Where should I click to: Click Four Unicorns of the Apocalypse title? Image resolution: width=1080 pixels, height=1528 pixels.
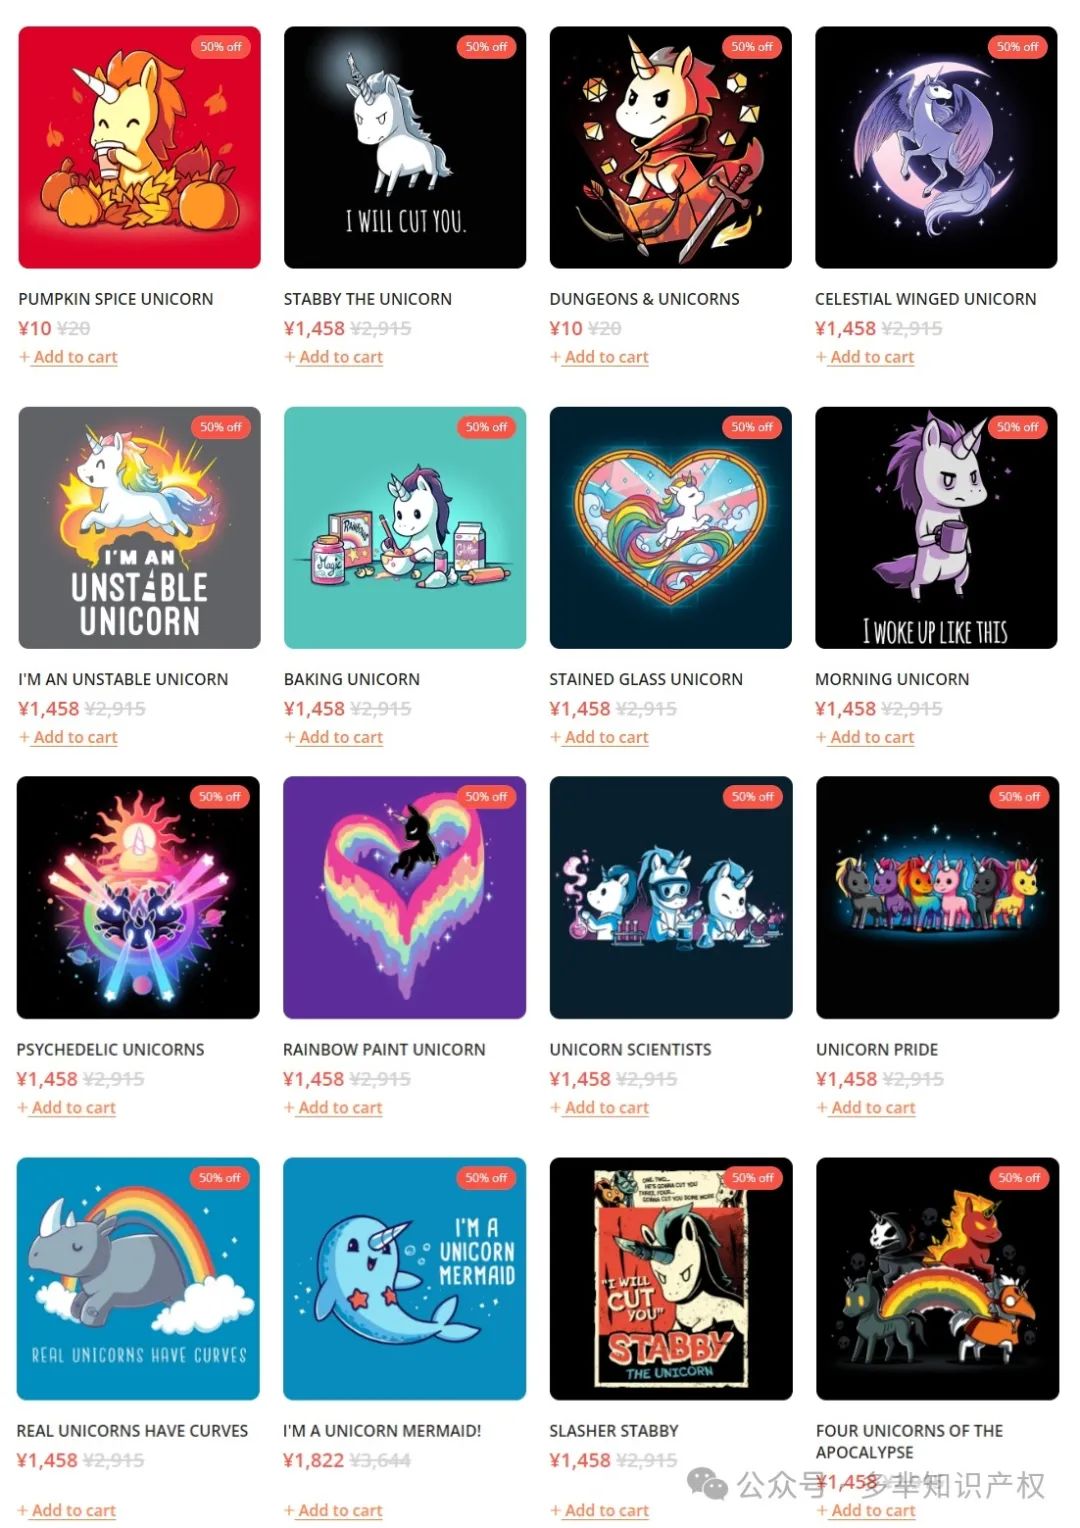pos(909,1441)
